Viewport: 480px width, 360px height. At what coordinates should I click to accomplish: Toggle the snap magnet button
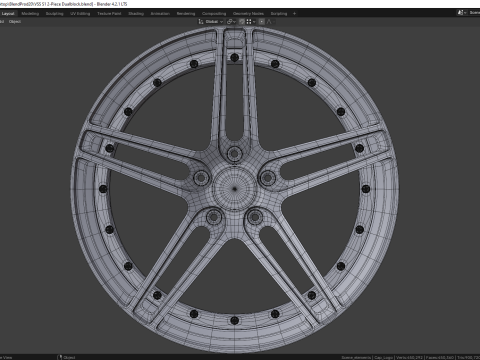(242, 22)
